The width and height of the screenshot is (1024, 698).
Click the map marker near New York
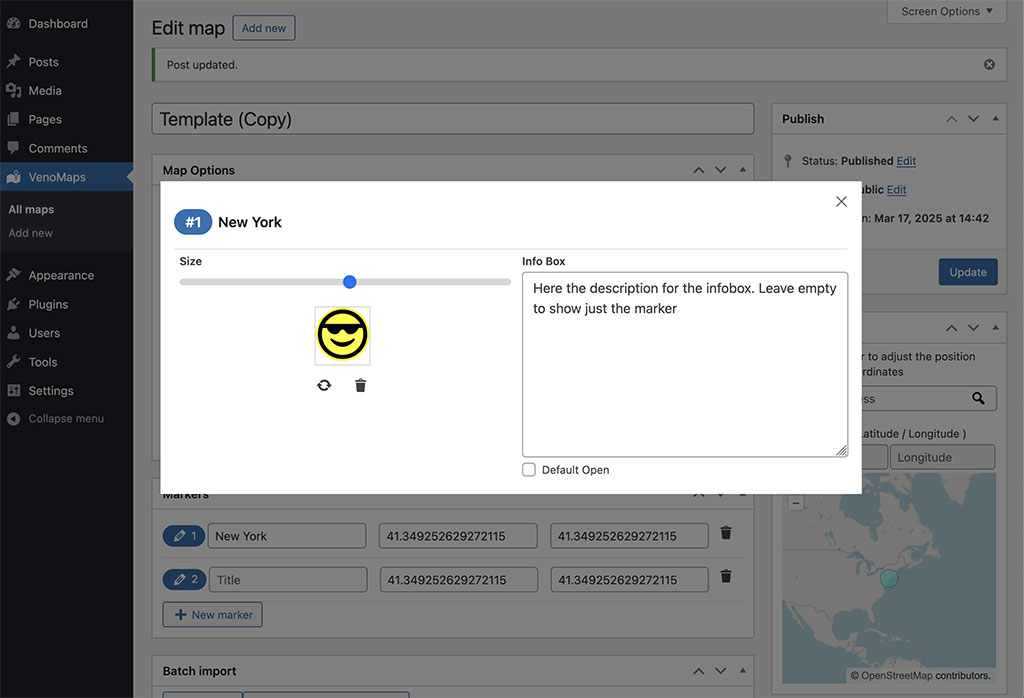(889, 578)
